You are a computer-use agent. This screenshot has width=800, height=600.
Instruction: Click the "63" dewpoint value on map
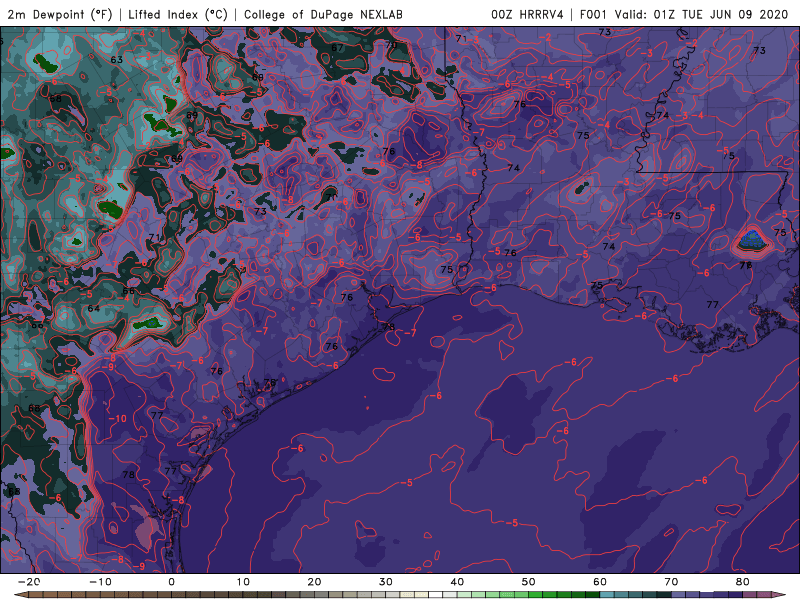coord(117,60)
